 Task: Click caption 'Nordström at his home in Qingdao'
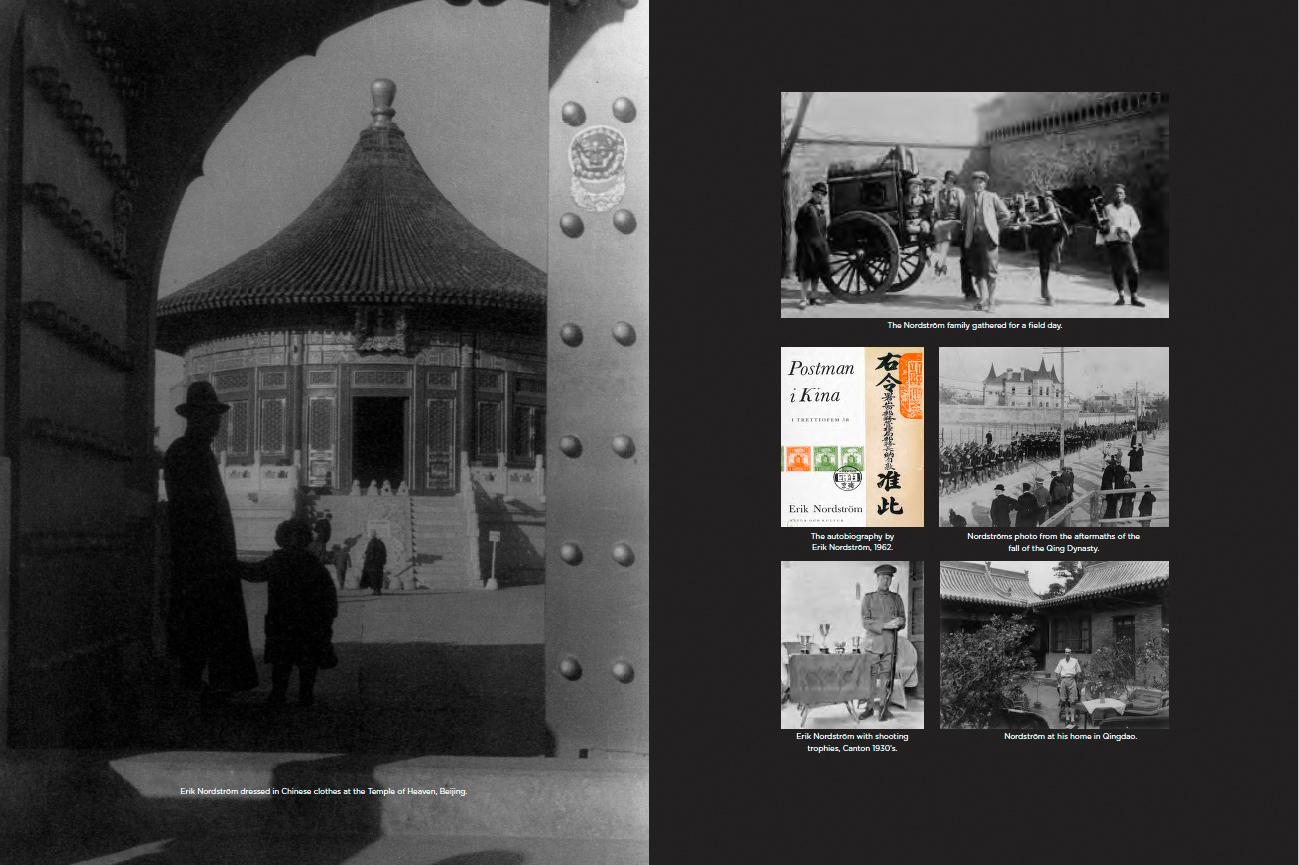tap(1070, 737)
